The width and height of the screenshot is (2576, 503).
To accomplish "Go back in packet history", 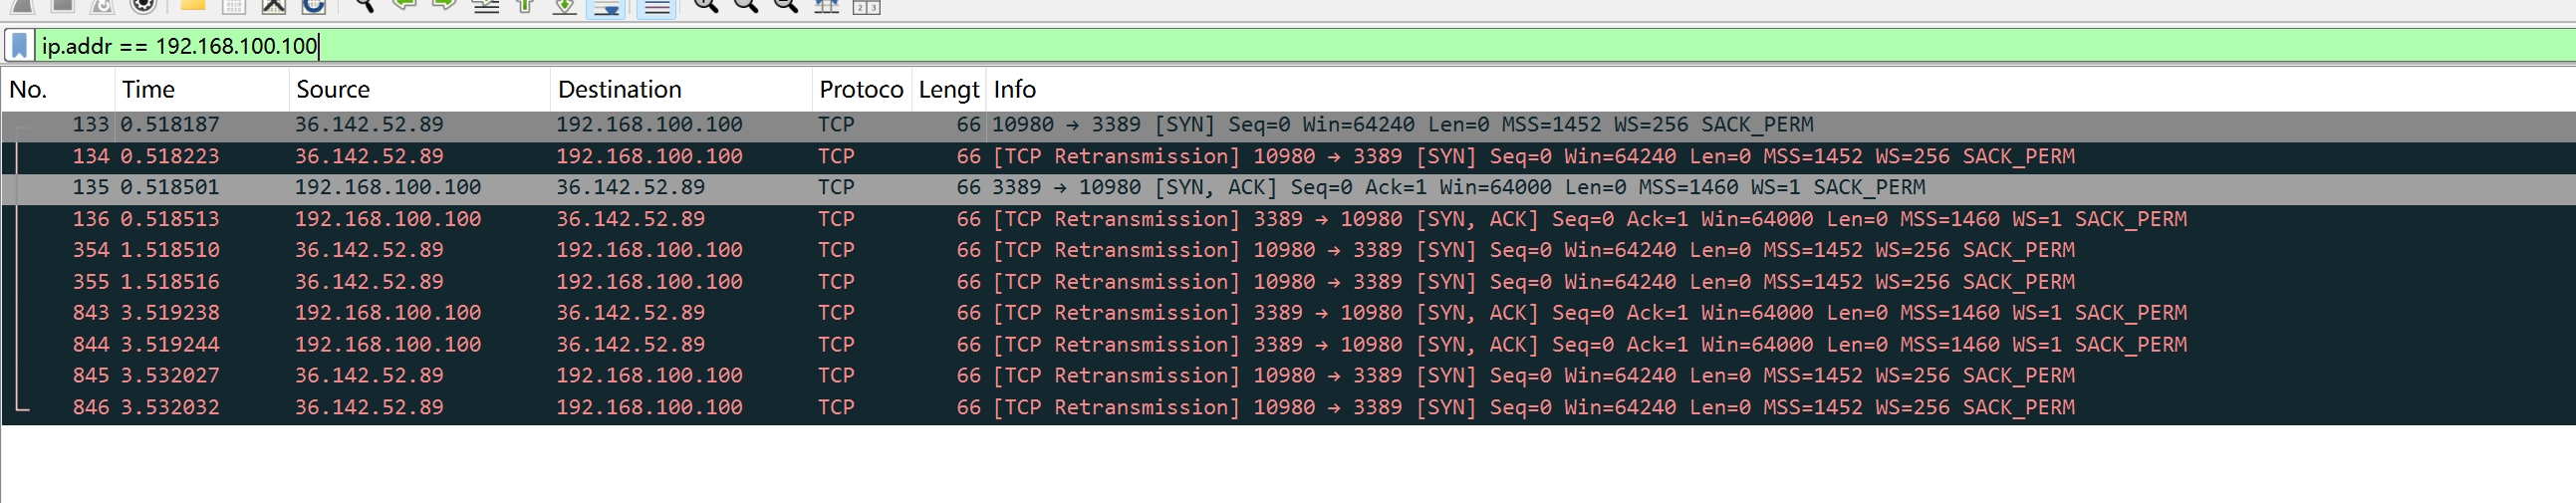I will (x=405, y=5).
